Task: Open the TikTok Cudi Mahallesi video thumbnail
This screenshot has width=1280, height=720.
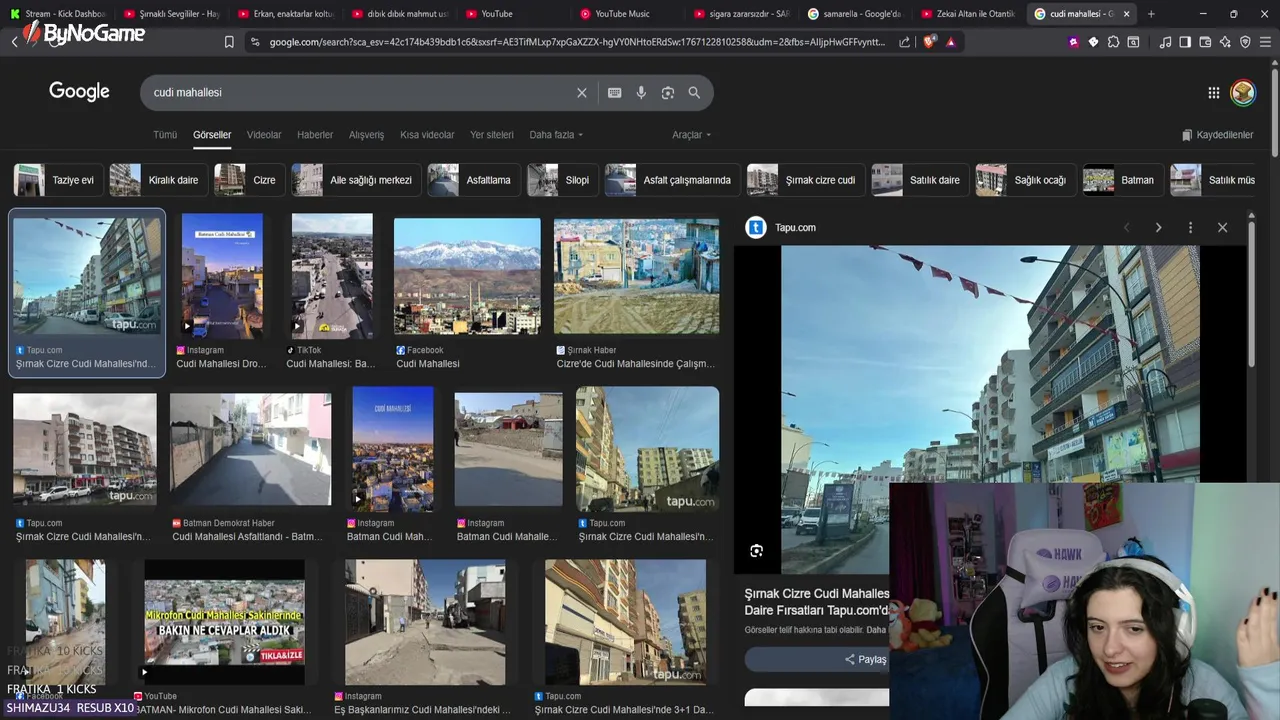Action: pos(332,276)
